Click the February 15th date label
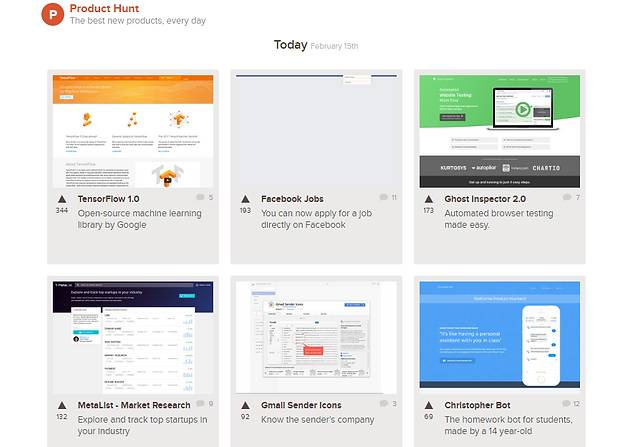 334,46
